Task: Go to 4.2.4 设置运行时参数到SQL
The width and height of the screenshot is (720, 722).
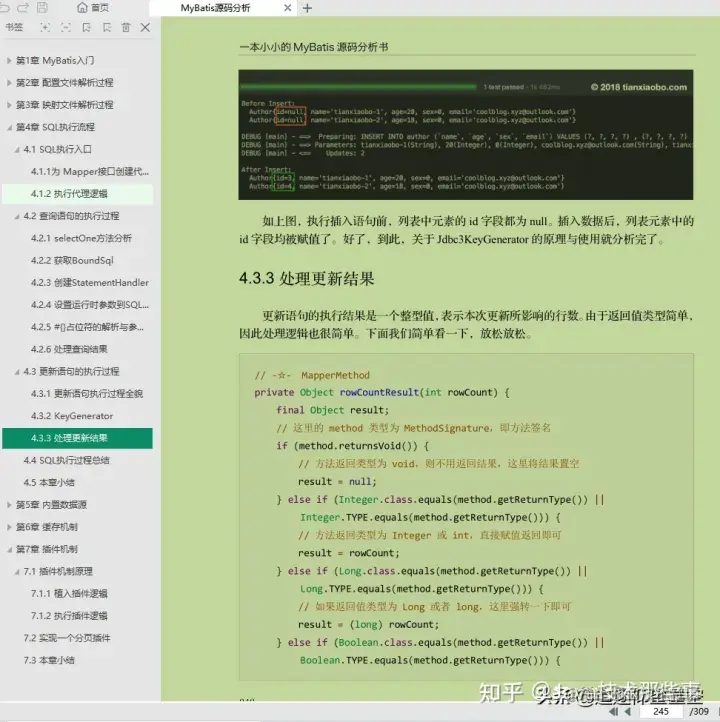Action: 90,305
